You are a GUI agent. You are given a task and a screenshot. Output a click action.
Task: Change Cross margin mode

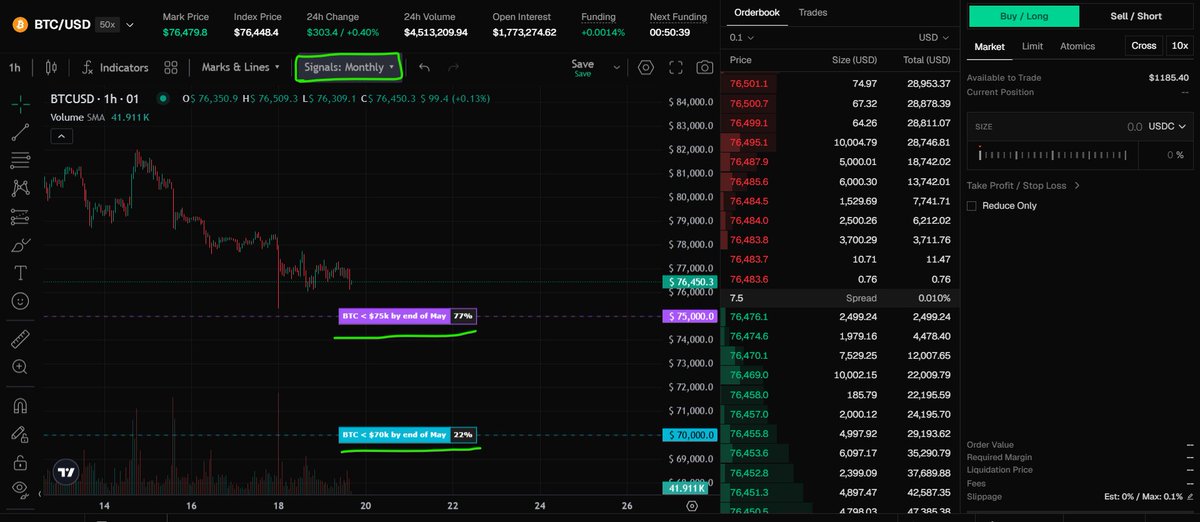point(1144,46)
